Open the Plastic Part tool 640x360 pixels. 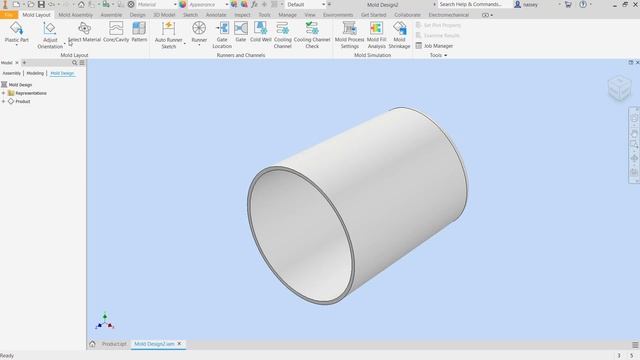(16, 32)
